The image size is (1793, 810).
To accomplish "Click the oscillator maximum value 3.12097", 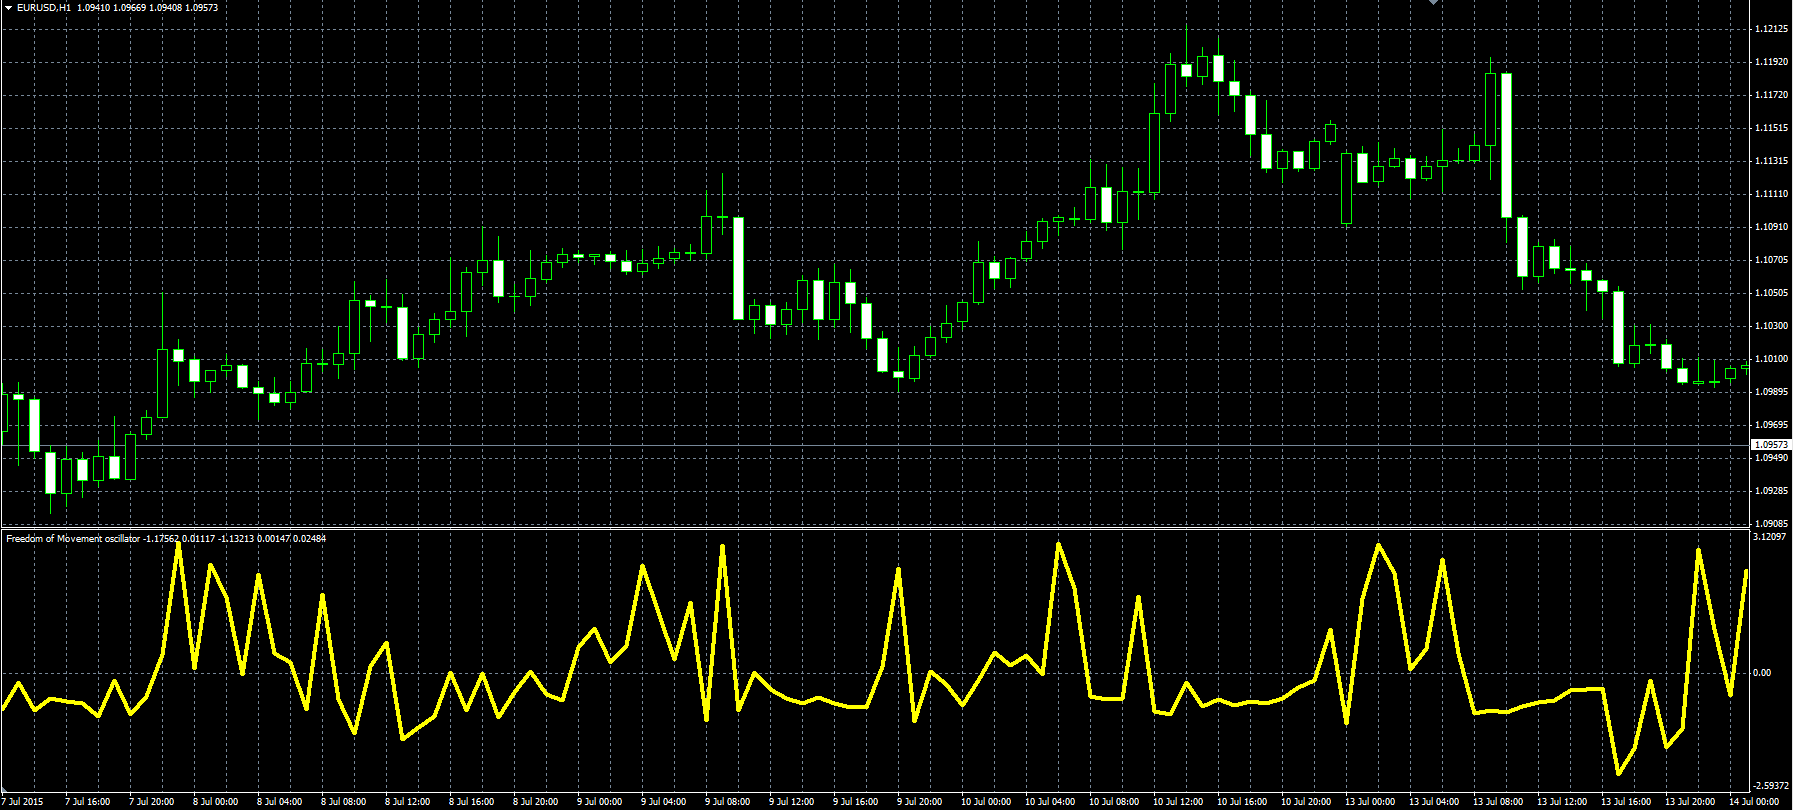I will (x=1771, y=537).
